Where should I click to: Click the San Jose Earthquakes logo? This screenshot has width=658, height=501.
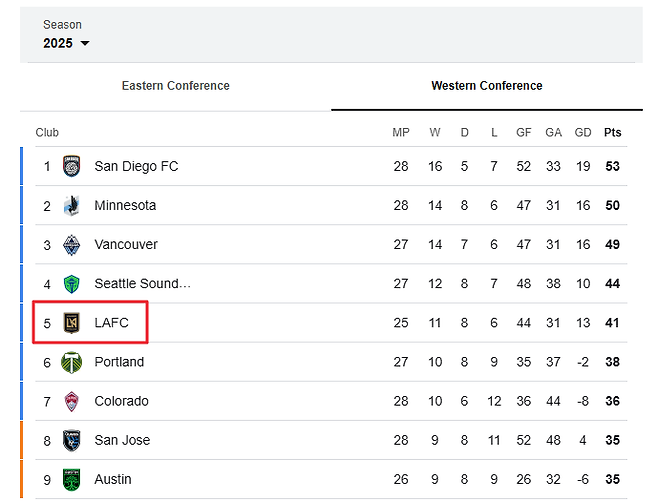tap(71, 440)
